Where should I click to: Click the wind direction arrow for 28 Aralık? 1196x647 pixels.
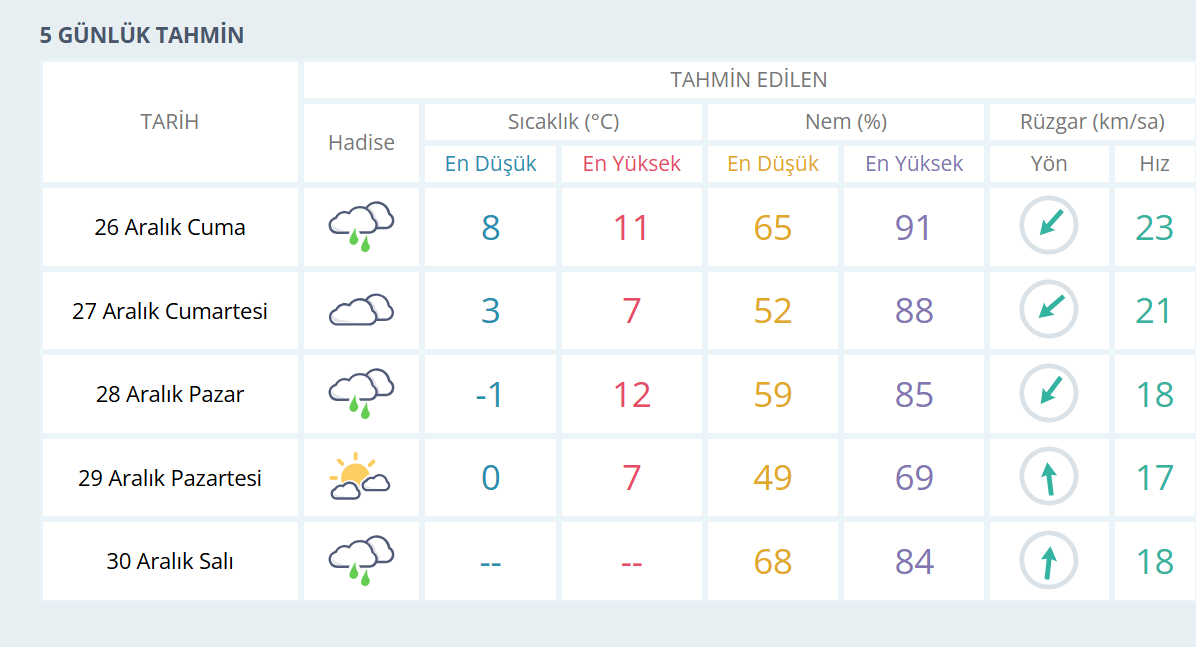(x=1049, y=393)
